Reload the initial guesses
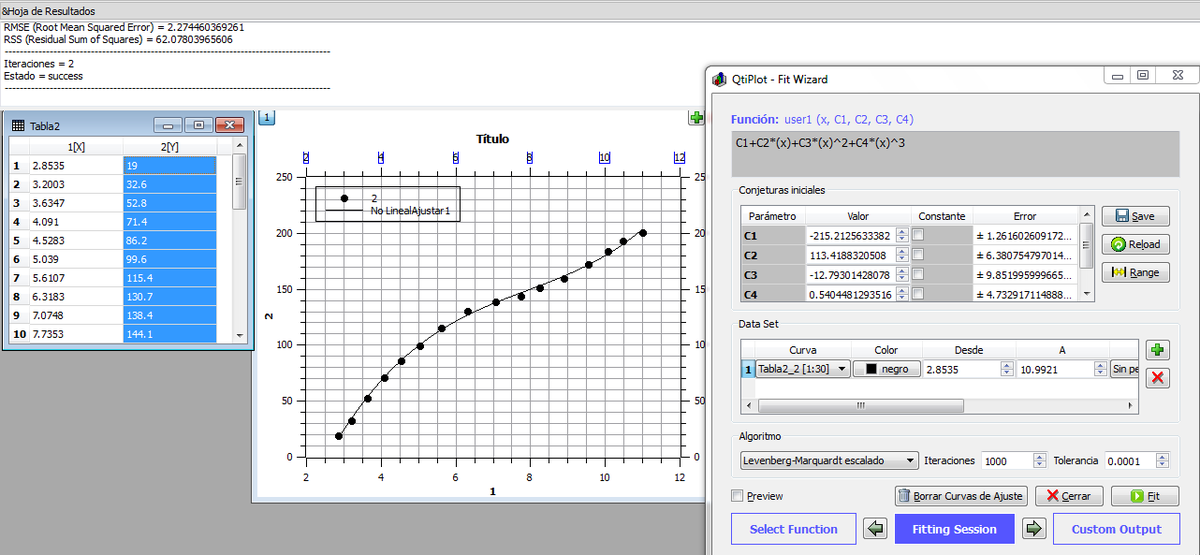1200x555 pixels. [1135, 244]
